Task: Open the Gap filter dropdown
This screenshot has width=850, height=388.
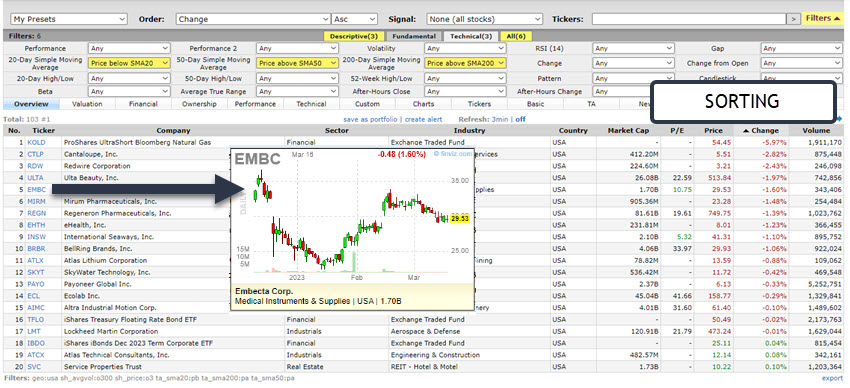Action: [x=802, y=48]
